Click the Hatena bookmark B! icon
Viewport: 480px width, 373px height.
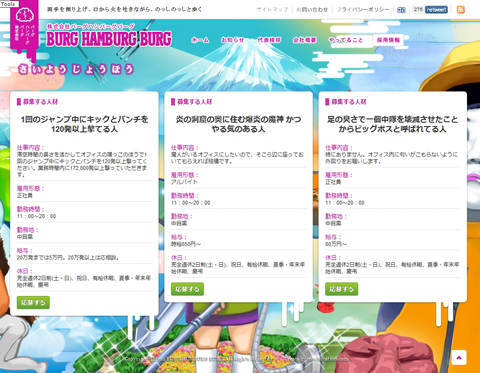tap(401, 10)
